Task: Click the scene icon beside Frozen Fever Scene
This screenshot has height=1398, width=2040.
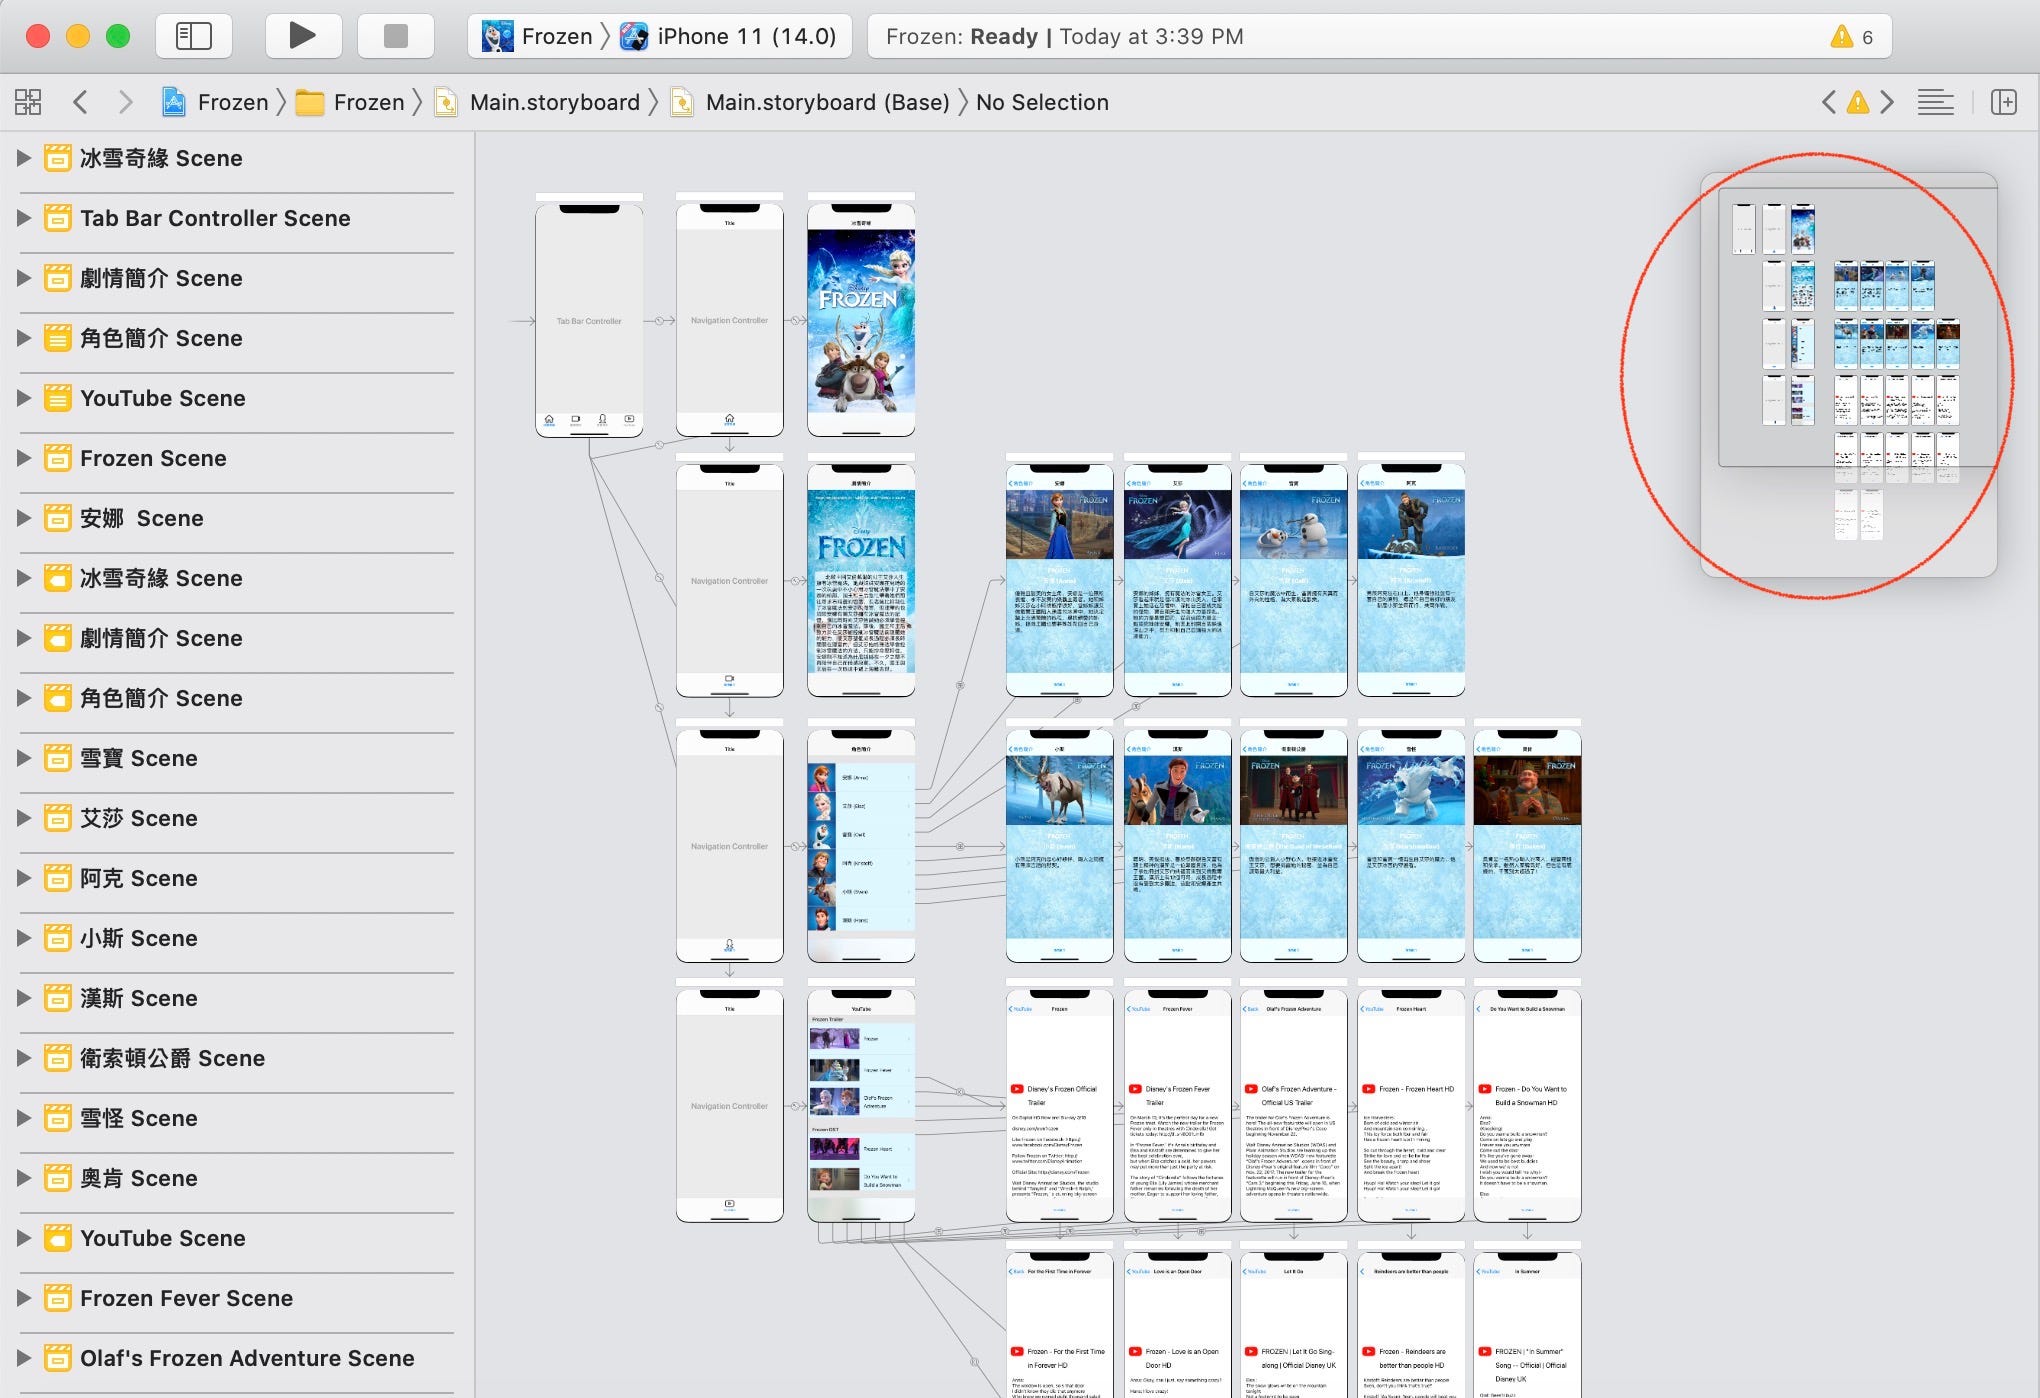Action: (x=56, y=1298)
